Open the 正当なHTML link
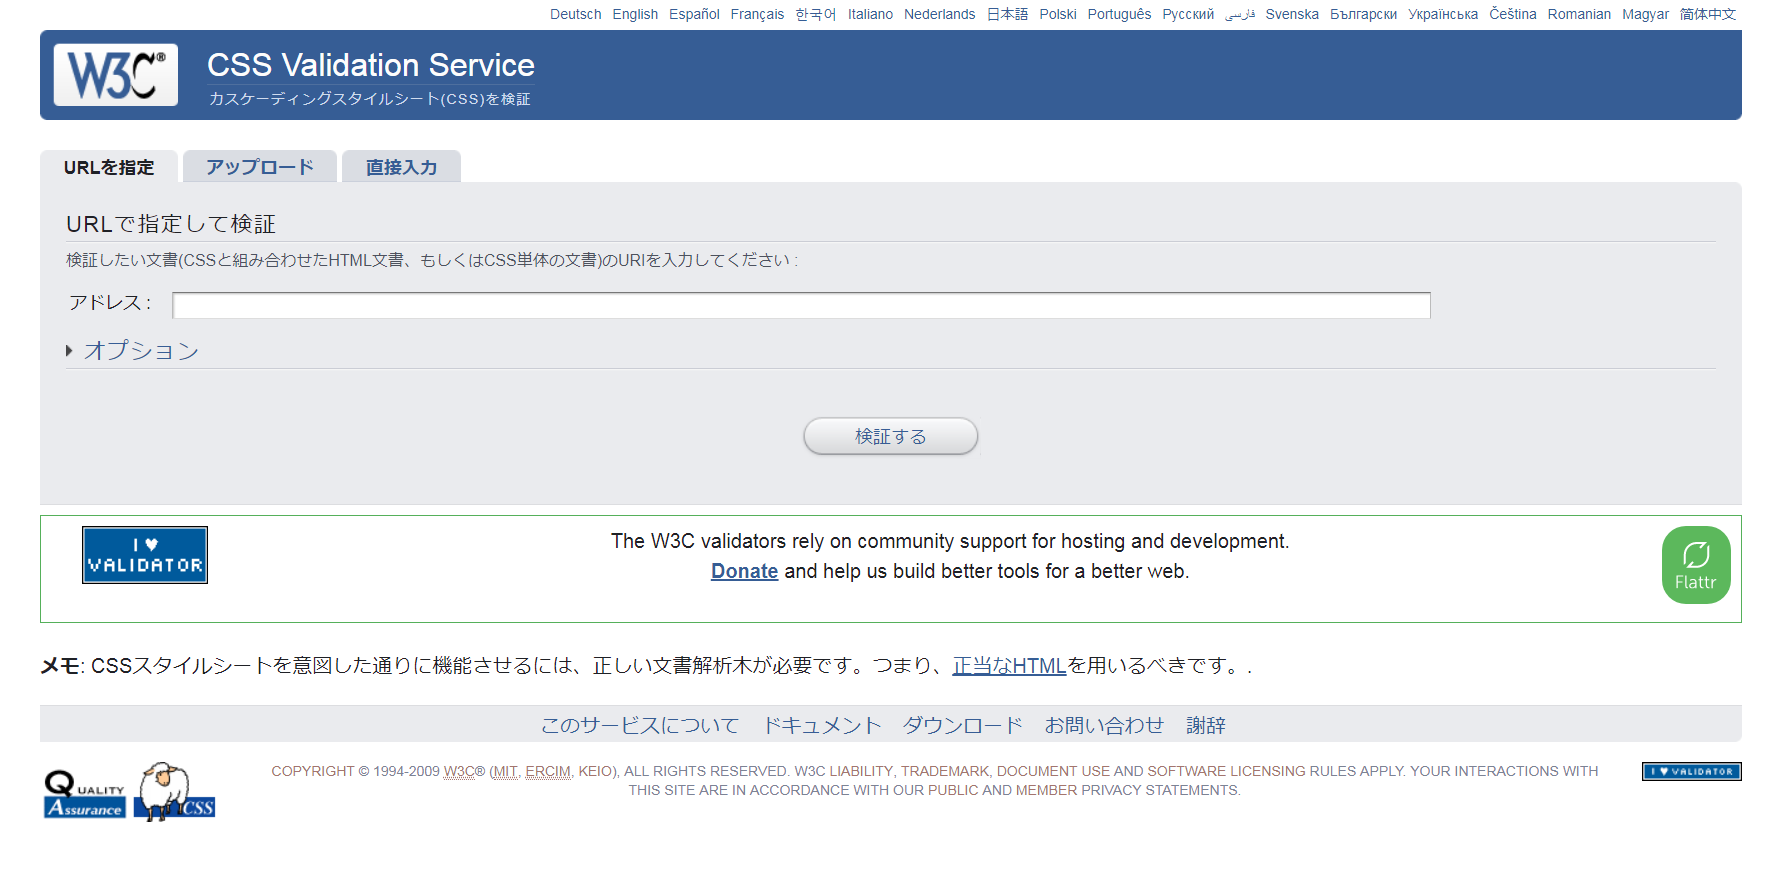Image resolution: width=1782 pixels, height=883 pixels. (1009, 665)
